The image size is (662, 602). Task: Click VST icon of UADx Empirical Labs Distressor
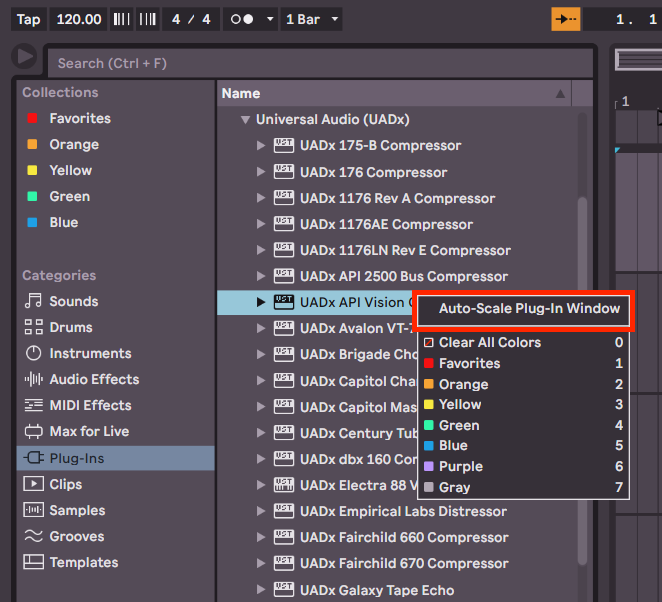click(284, 511)
